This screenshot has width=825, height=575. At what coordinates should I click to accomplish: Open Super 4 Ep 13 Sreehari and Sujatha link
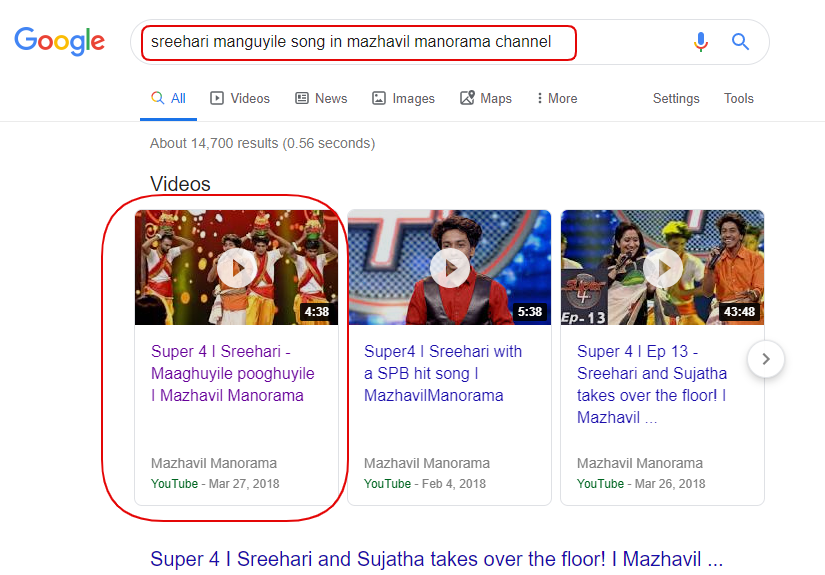(x=652, y=384)
